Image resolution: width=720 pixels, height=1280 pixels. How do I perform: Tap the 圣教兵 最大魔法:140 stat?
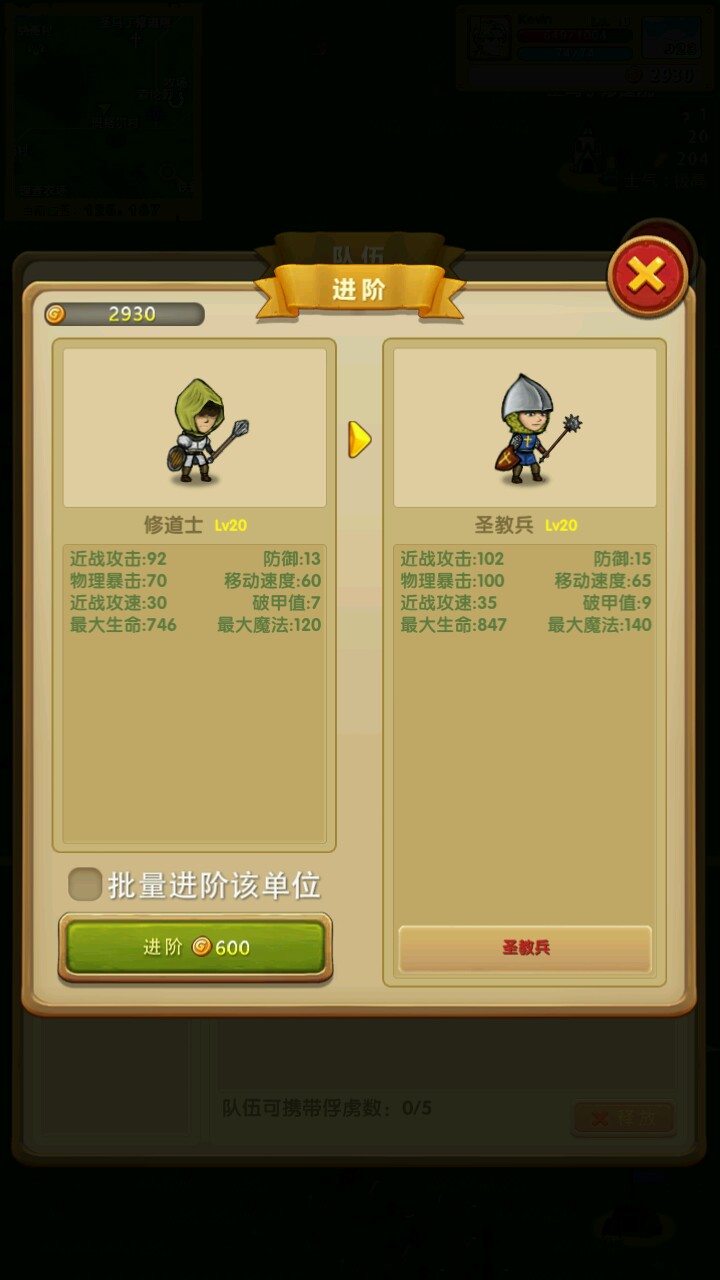click(599, 625)
